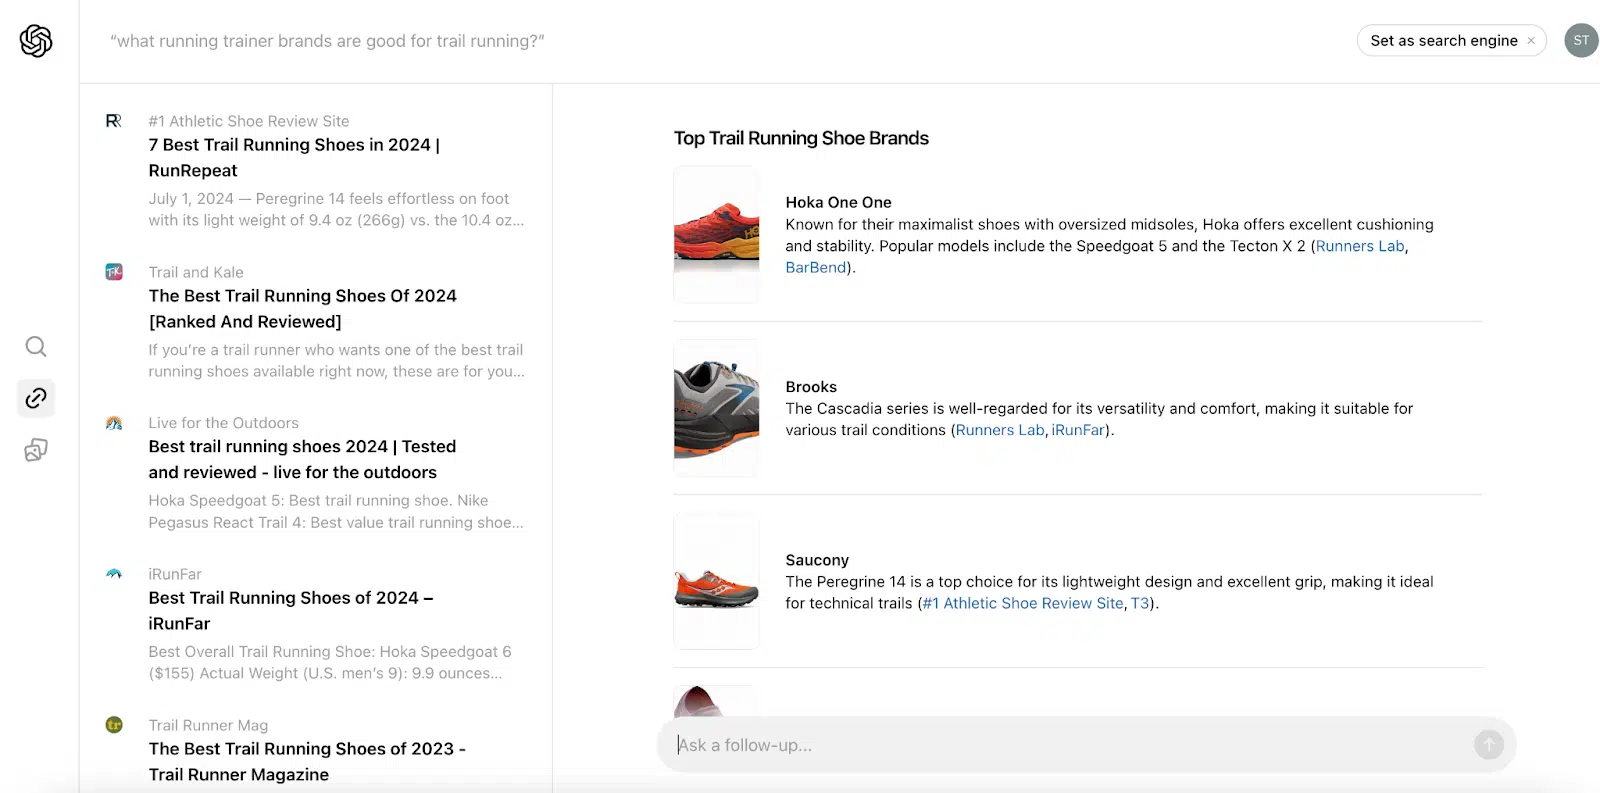This screenshot has width=1600, height=793.
Task: Click the search query text at top
Action: [327, 41]
